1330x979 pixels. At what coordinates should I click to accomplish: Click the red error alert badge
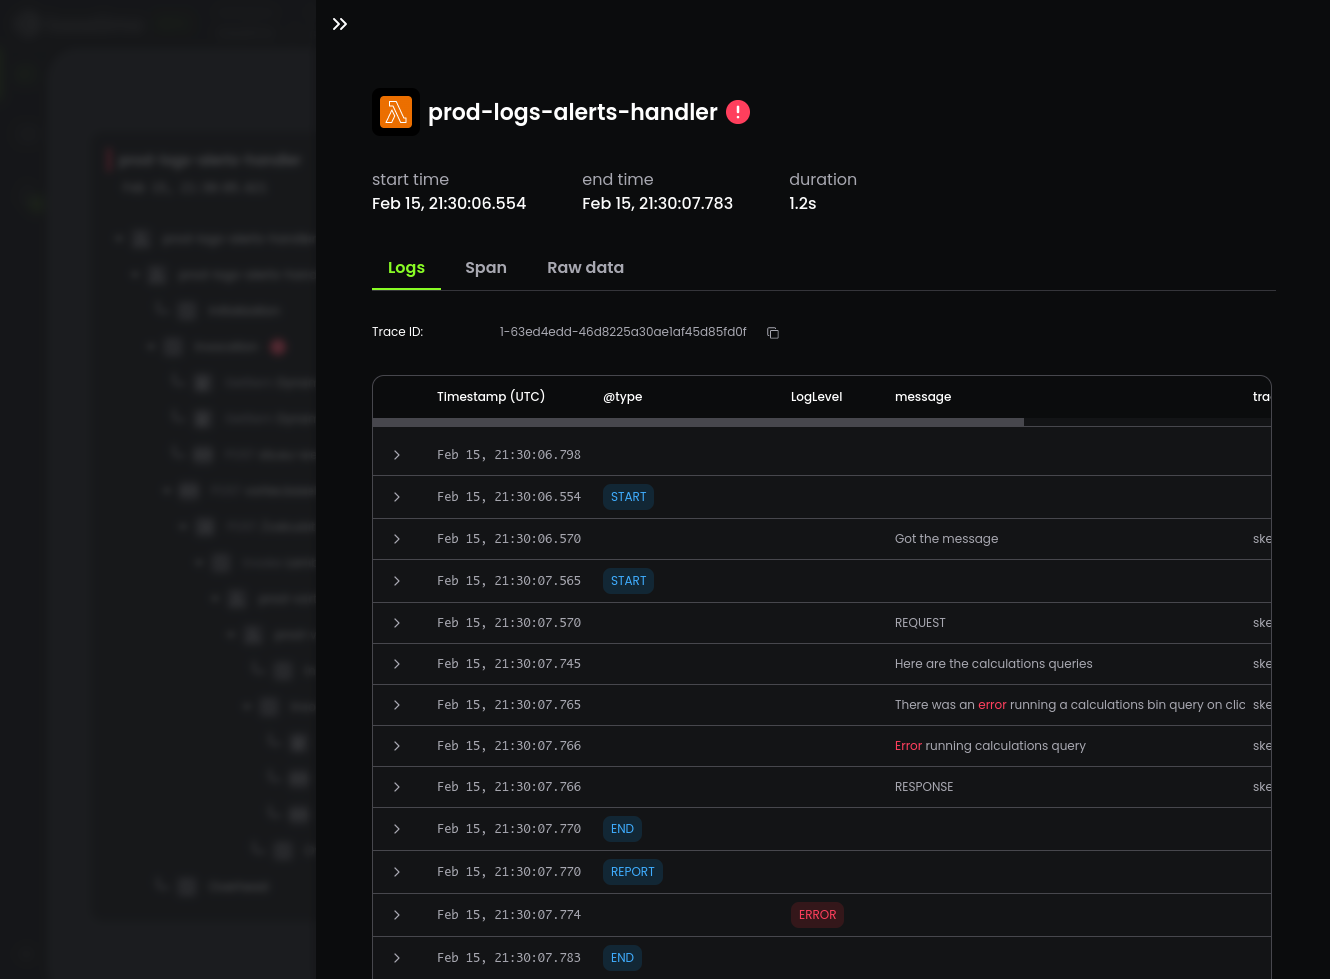tap(738, 112)
